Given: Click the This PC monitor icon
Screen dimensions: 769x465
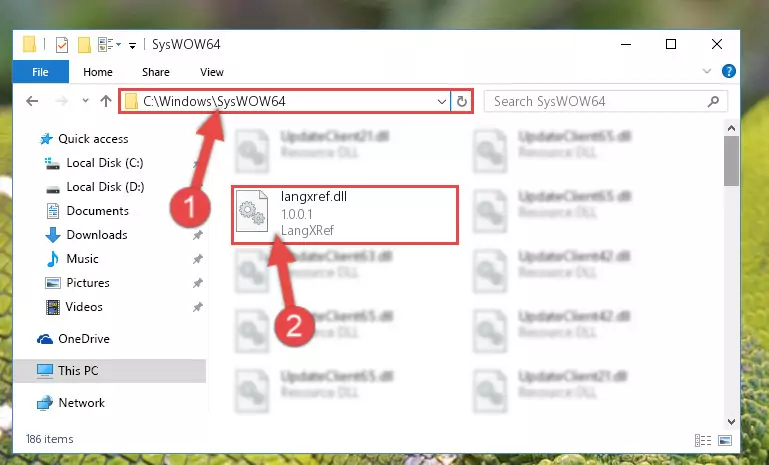Looking at the screenshot, I should [x=45, y=371].
